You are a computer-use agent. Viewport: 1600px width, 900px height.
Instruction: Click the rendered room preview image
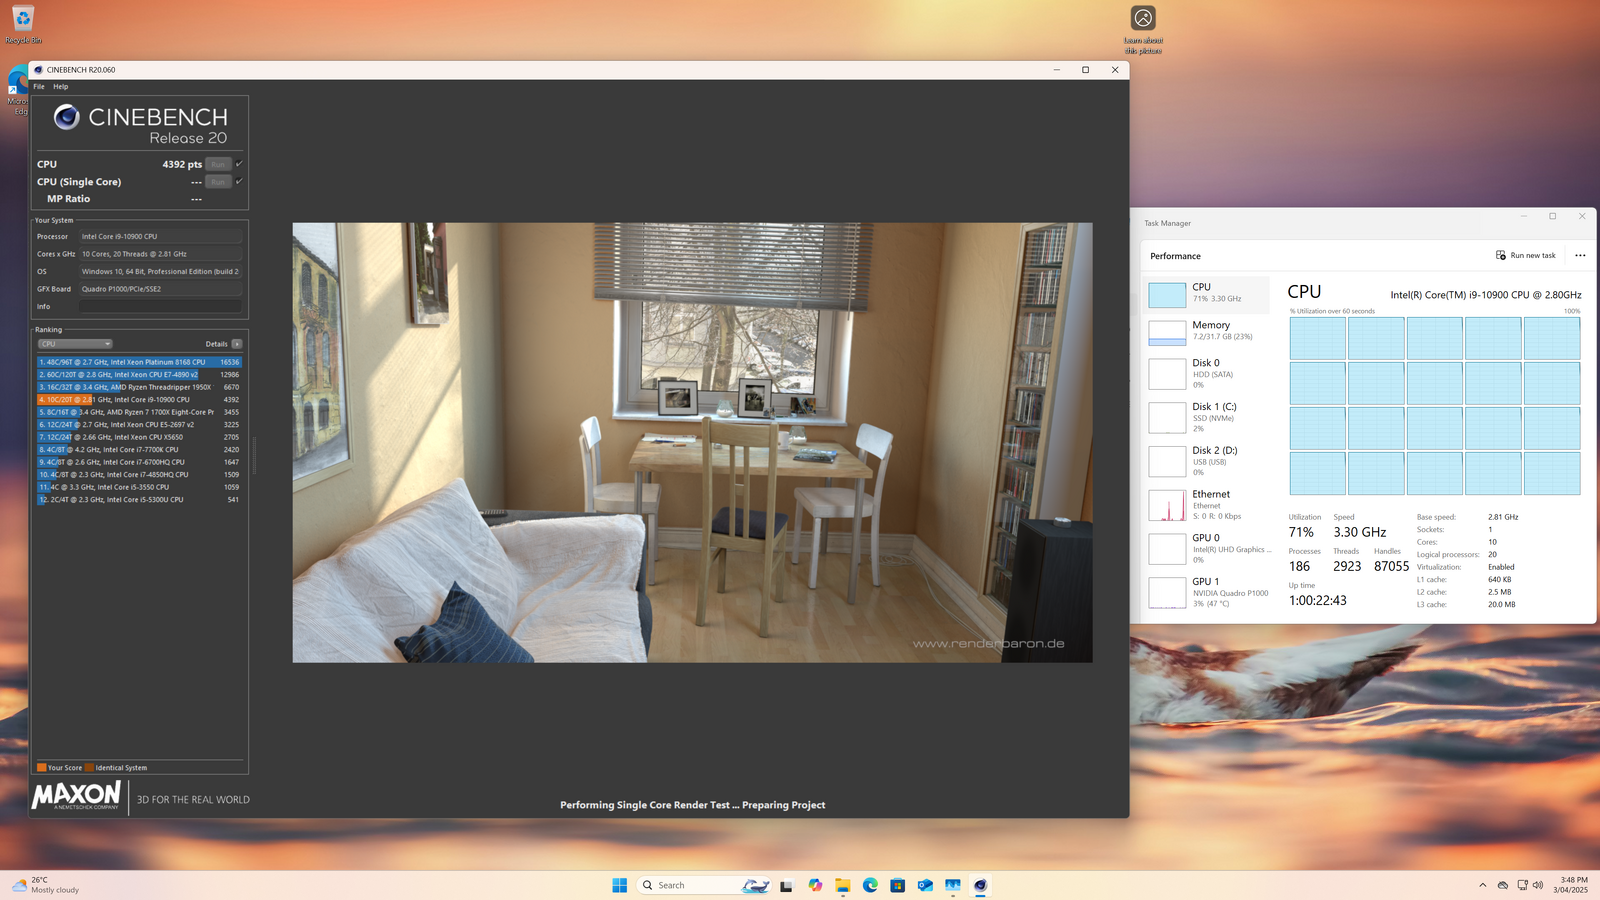(x=692, y=442)
